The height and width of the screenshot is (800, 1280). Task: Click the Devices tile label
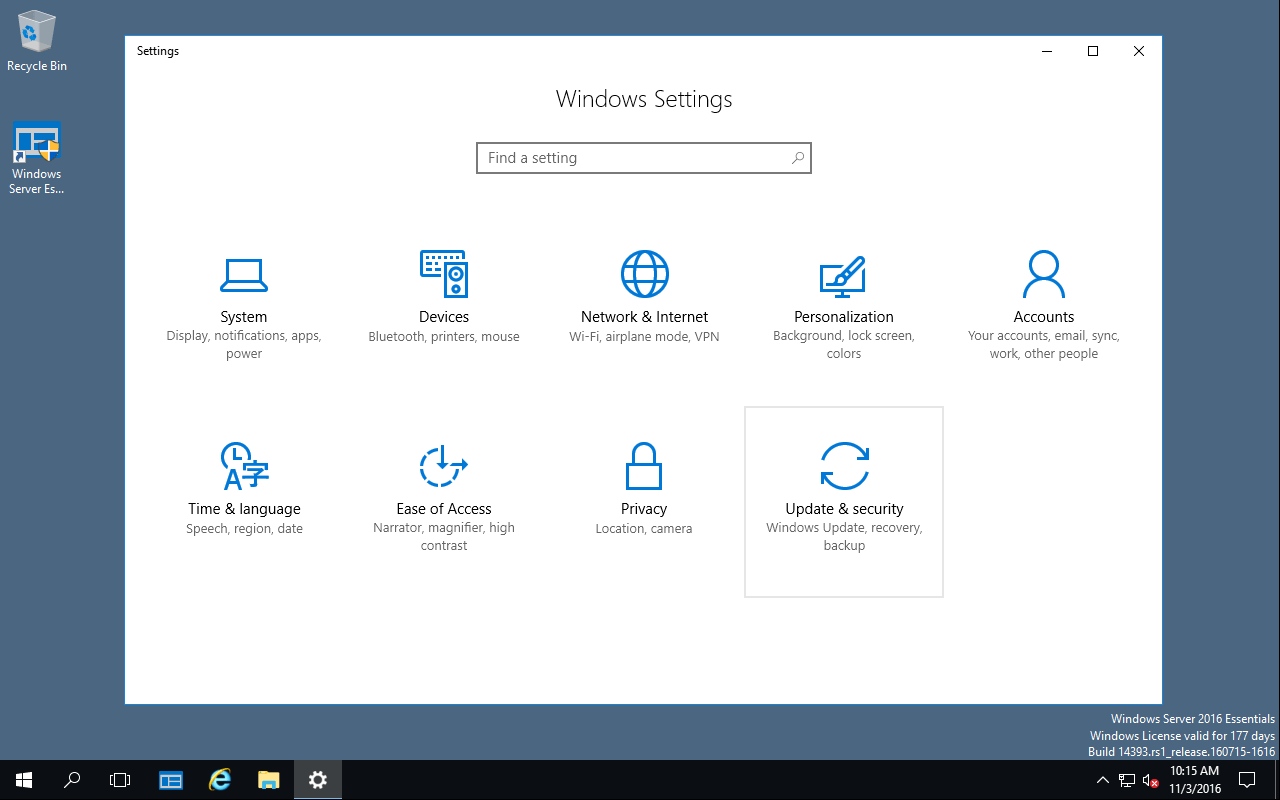coord(444,316)
